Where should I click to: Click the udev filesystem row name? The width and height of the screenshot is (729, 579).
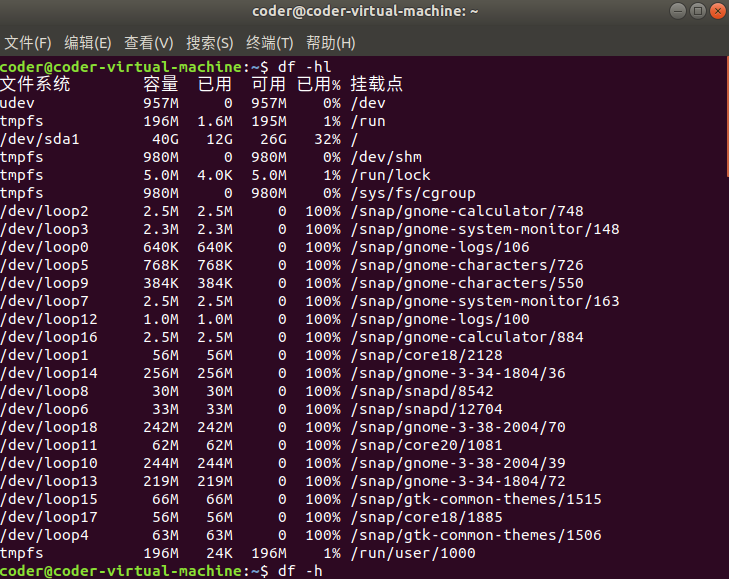point(17,103)
